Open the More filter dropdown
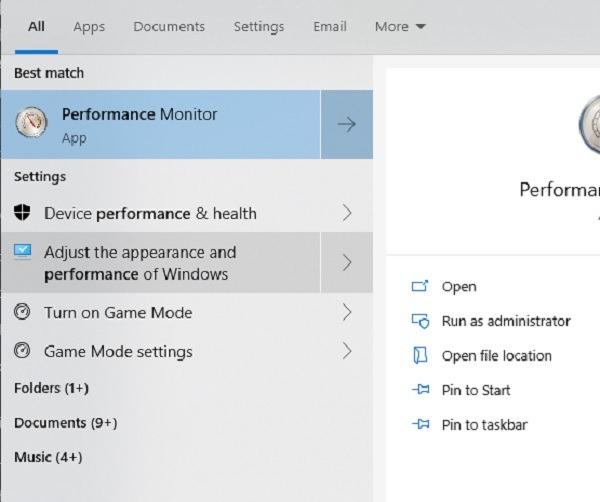 (x=400, y=26)
